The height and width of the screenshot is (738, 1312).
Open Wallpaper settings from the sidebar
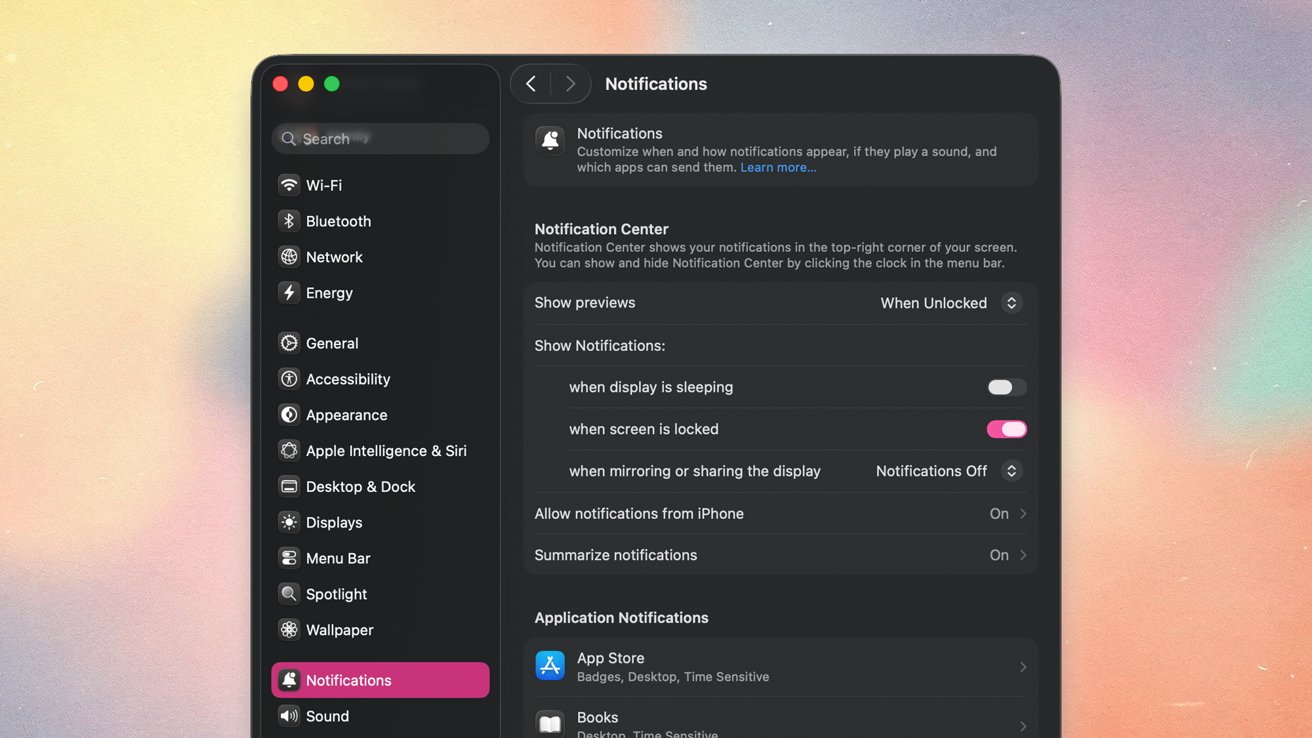point(288,629)
